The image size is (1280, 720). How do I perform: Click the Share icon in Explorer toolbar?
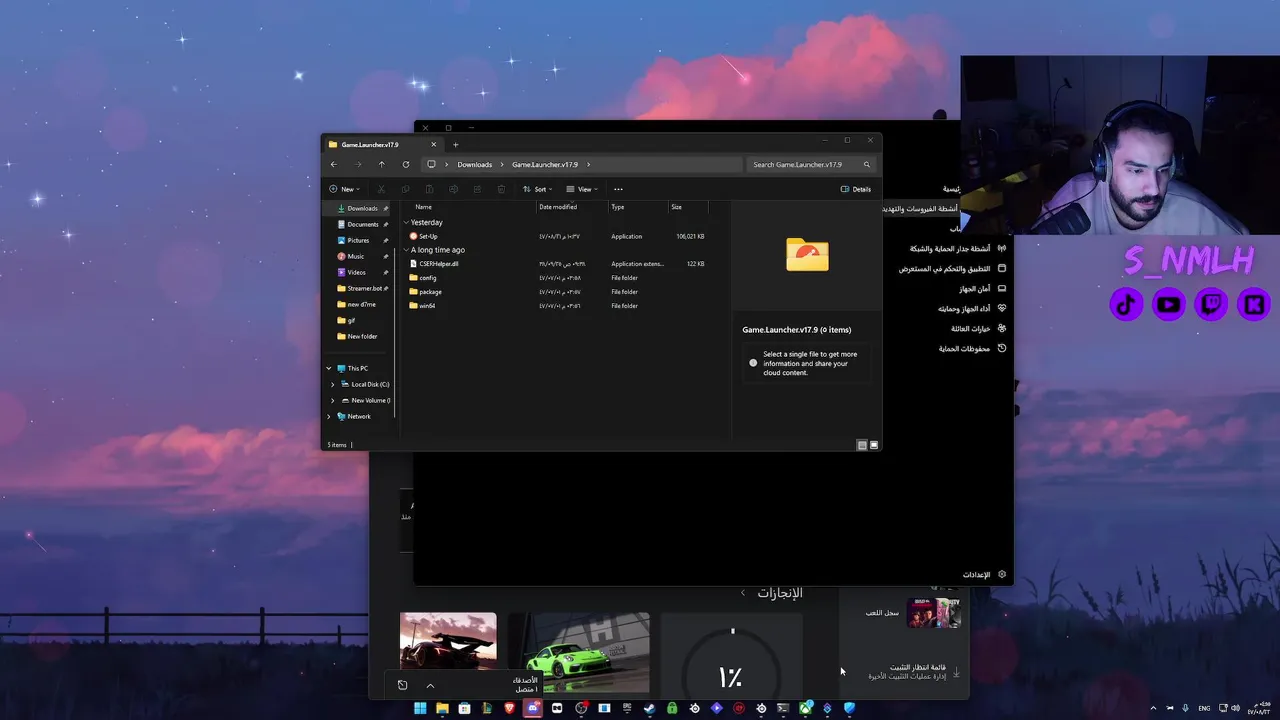pyautogui.click(x=477, y=189)
